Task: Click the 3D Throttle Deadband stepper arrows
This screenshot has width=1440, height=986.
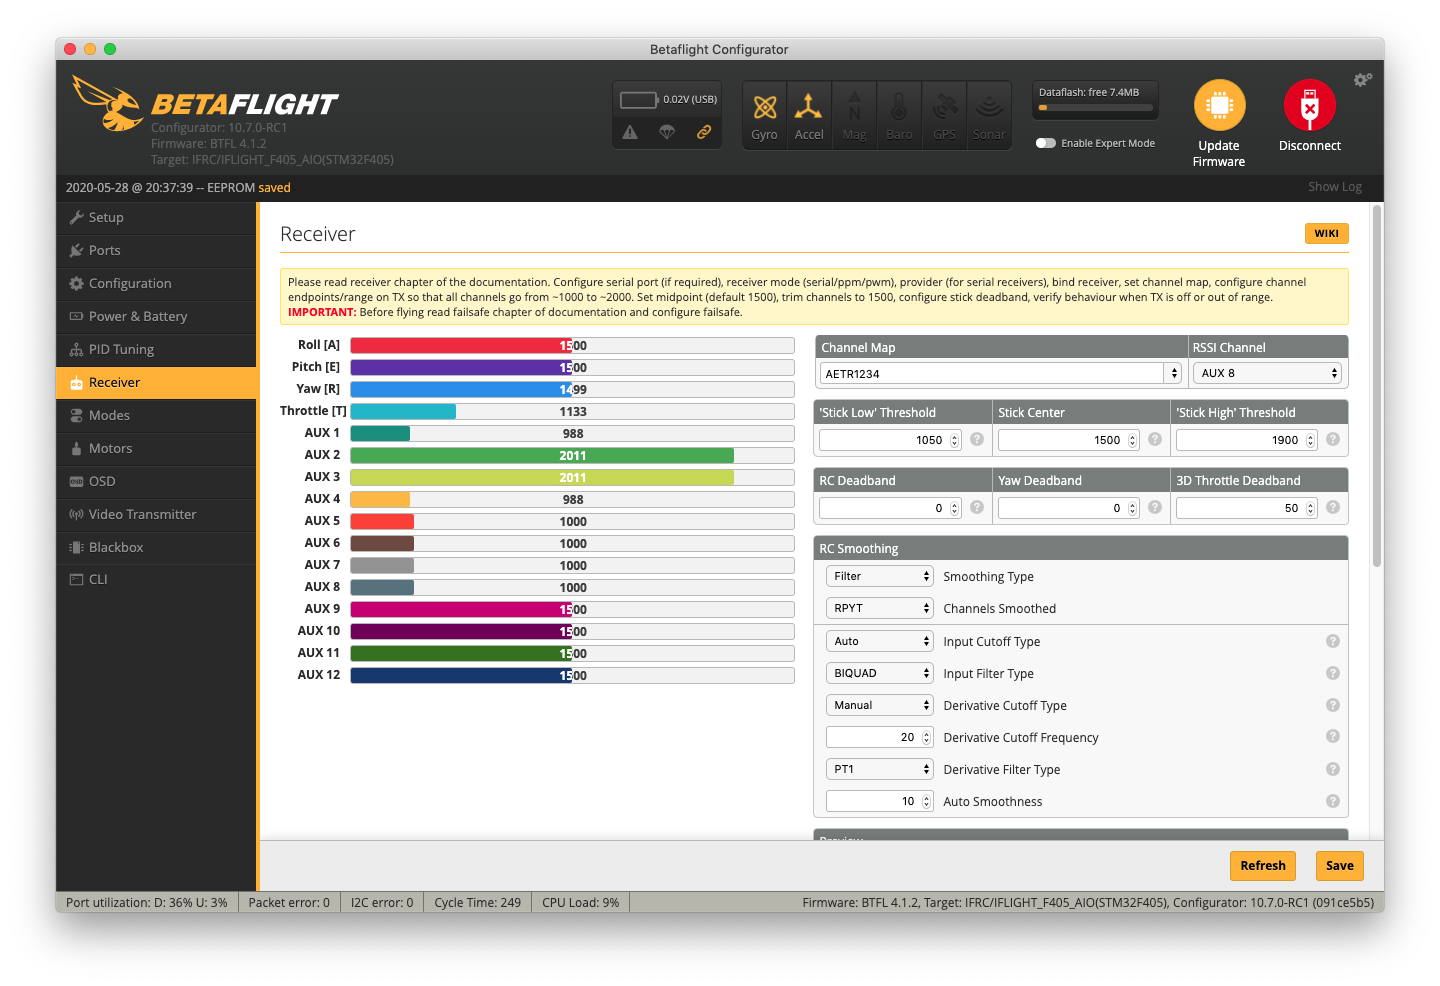Action: [x=1311, y=508]
